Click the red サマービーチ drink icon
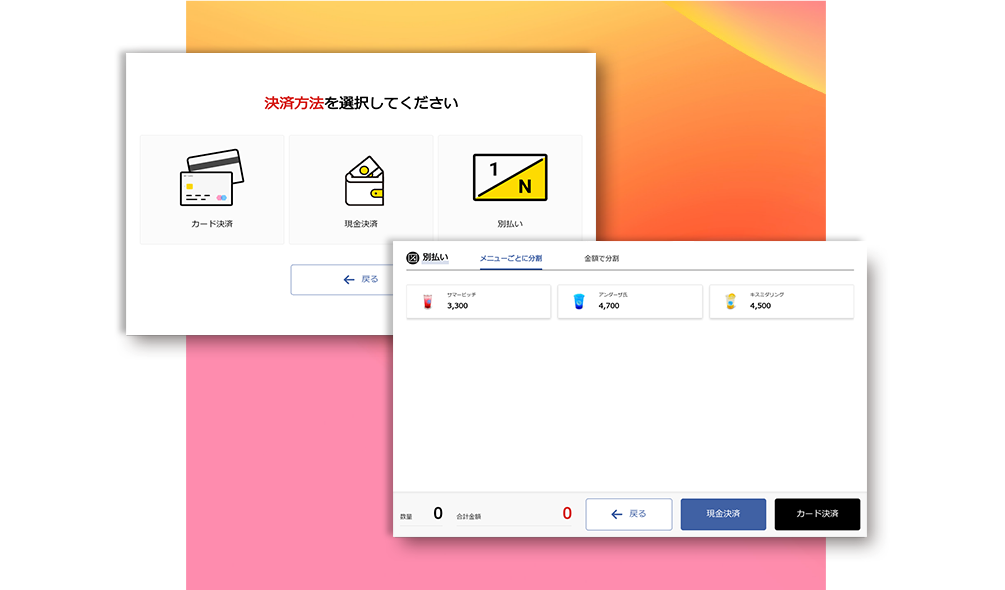 pos(428,301)
